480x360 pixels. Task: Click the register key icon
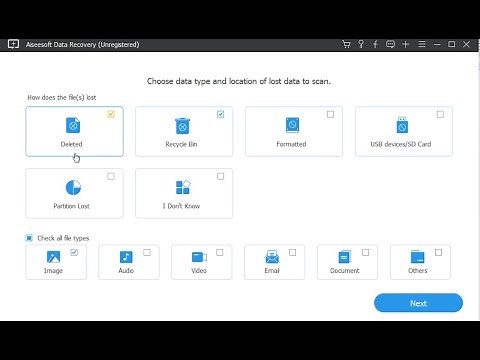(x=361, y=44)
